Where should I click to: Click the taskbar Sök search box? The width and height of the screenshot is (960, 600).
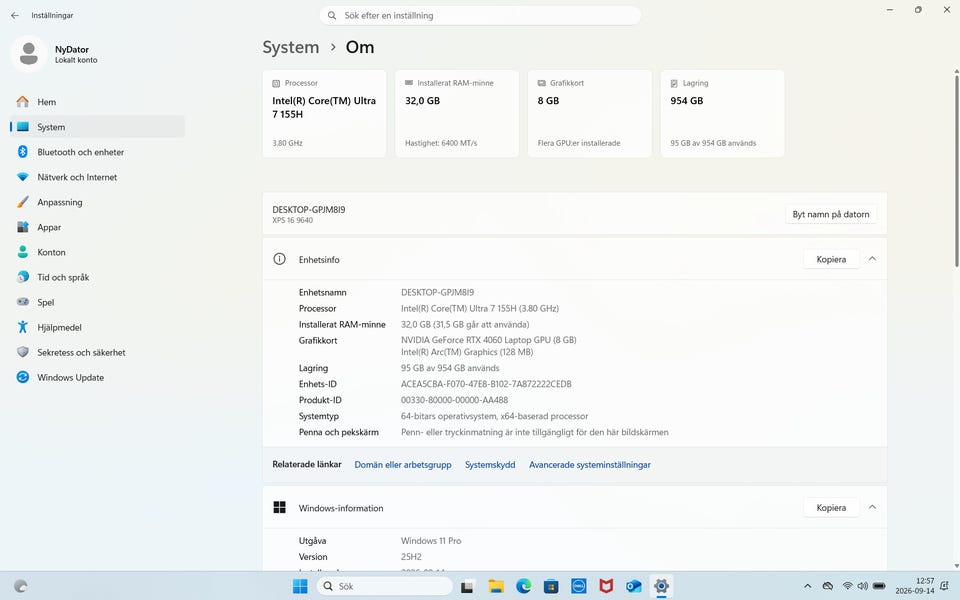click(384, 586)
